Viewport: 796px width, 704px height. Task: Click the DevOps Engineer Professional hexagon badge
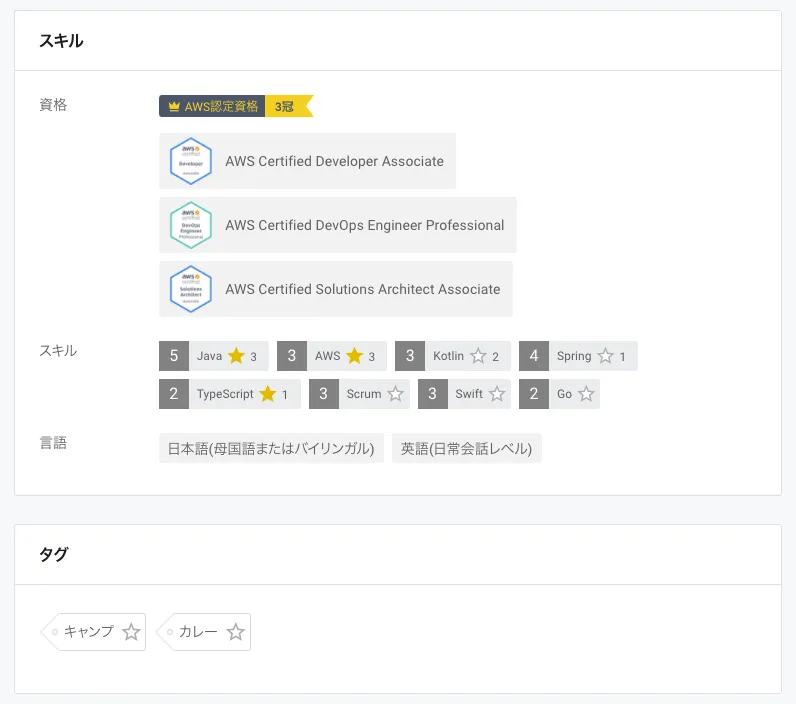(x=191, y=225)
